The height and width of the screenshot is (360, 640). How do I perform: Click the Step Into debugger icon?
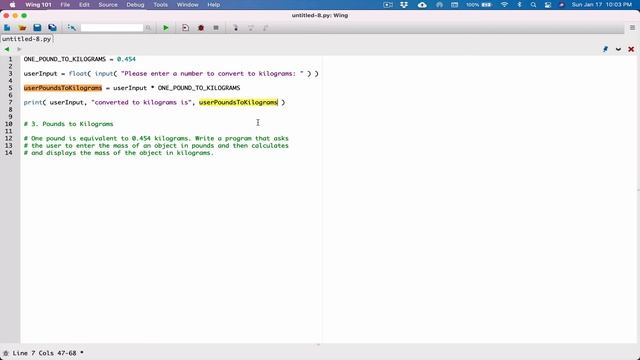pyautogui.click(x=236, y=28)
